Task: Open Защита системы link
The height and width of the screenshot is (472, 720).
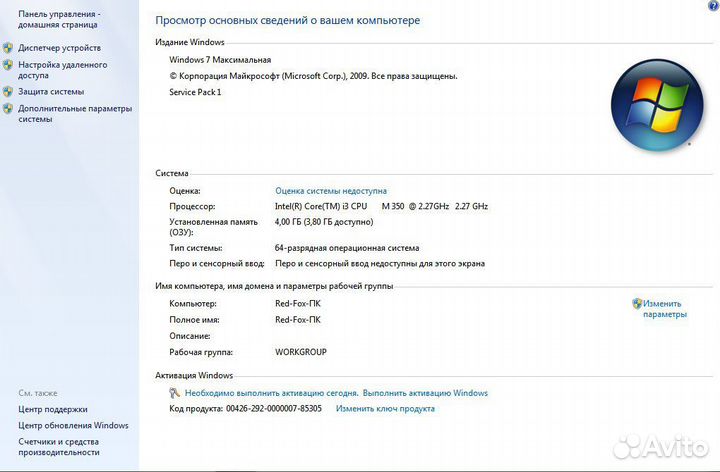Action: coord(51,91)
